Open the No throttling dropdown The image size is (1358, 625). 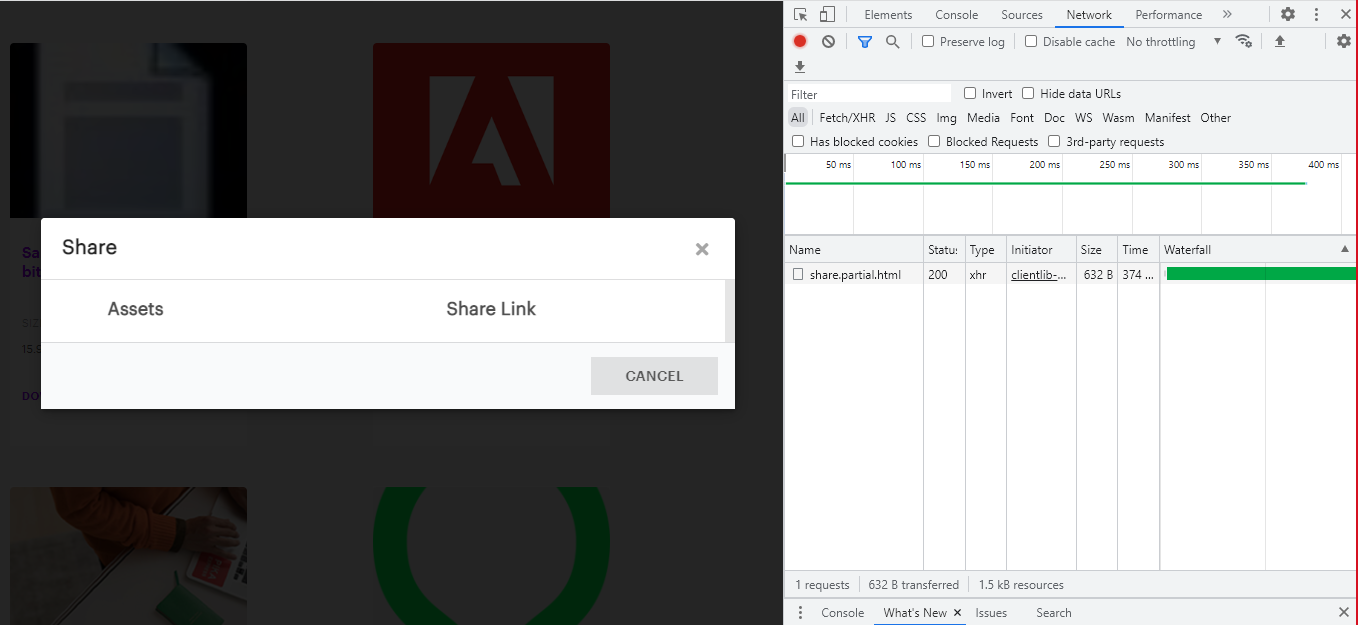point(1174,41)
